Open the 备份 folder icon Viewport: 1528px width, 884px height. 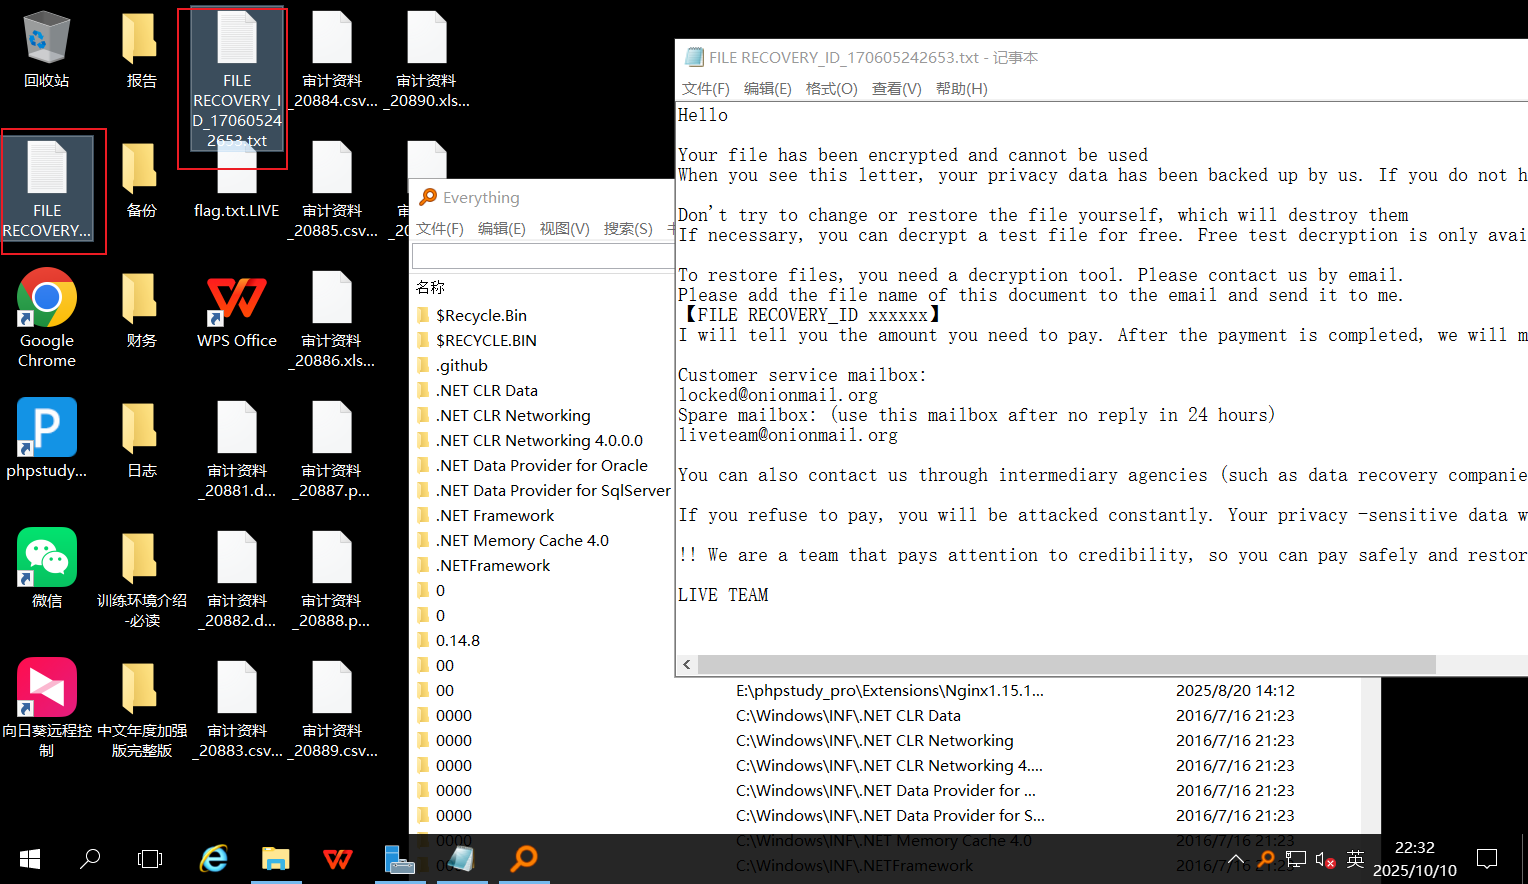click(x=141, y=180)
